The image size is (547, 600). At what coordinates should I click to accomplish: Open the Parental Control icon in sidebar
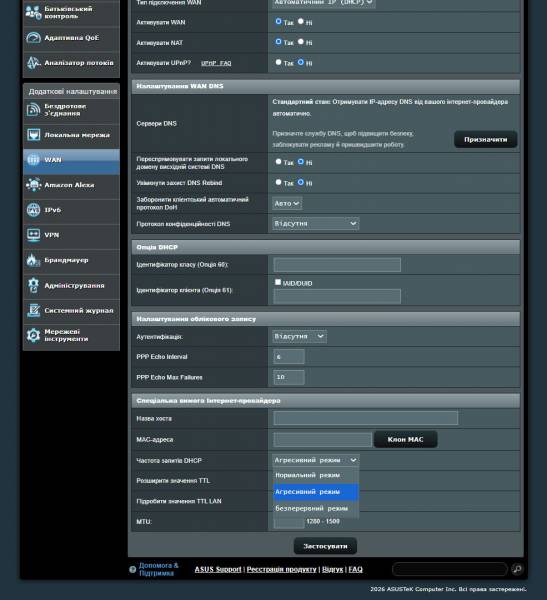coord(33,13)
